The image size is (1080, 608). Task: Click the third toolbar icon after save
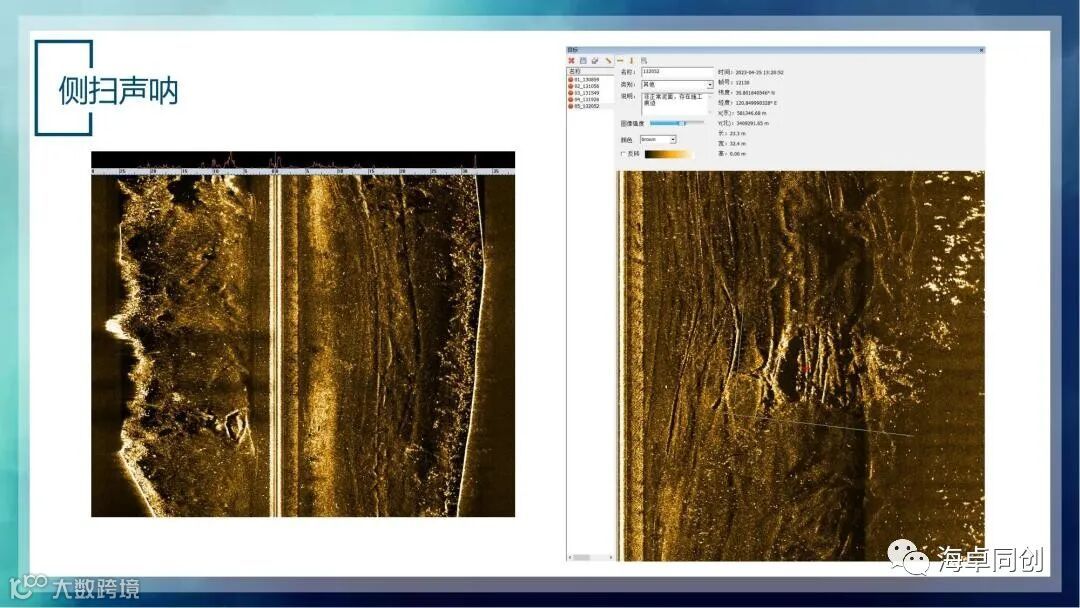[595, 61]
